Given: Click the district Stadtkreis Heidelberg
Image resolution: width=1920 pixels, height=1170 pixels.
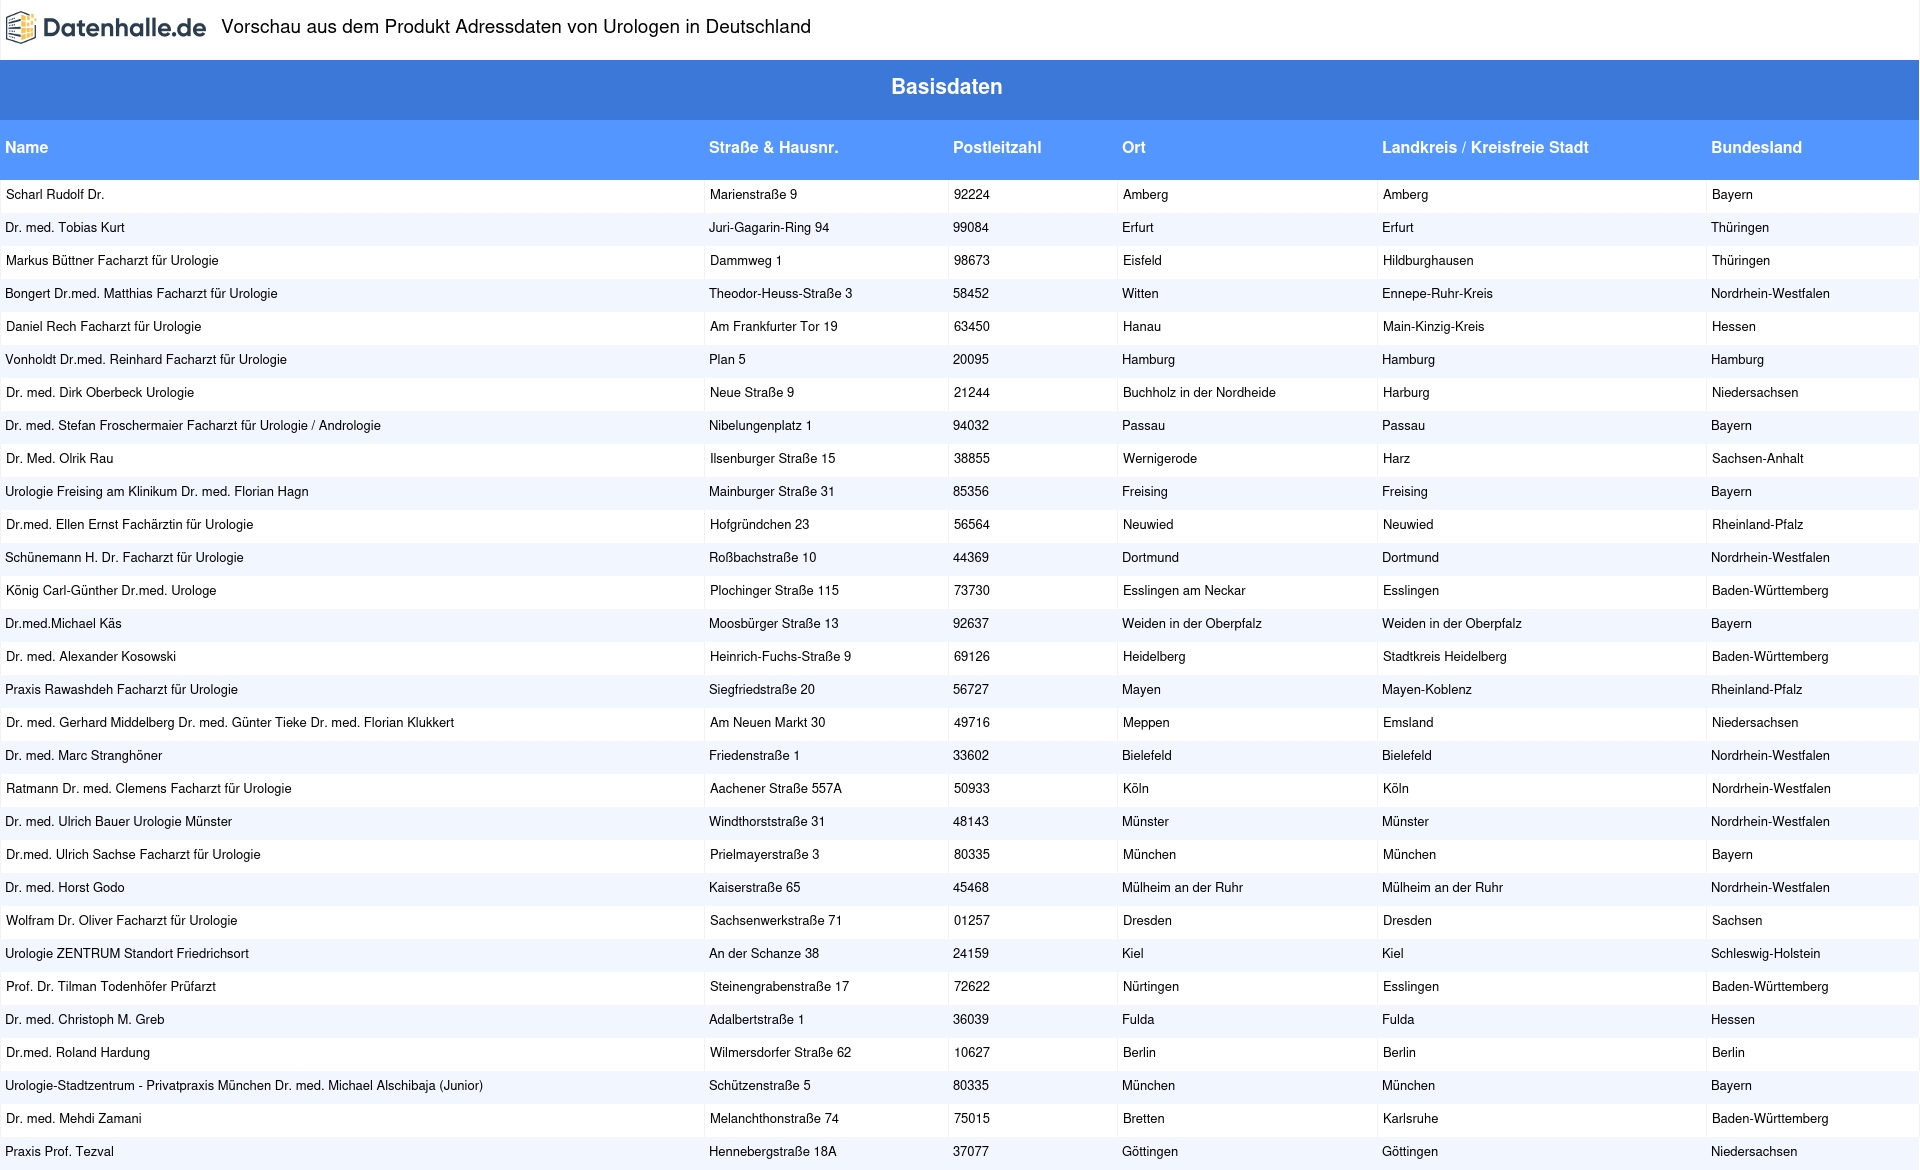Looking at the screenshot, I should (x=1445, y=657).
